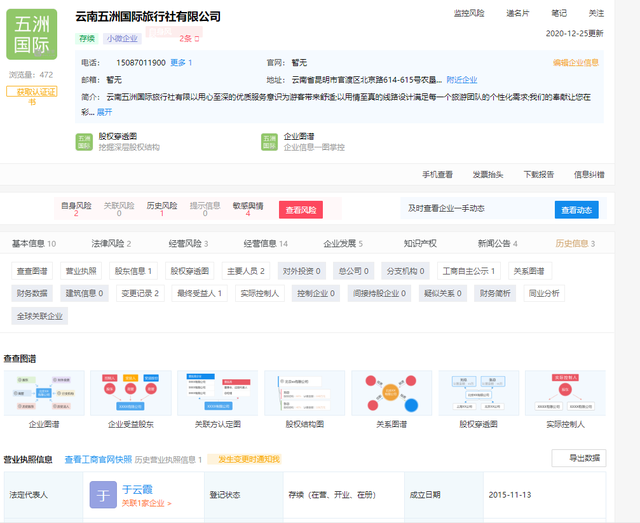The image size is (640, 523).
Task: Open the 企业图谱 thumbnail
Action: point(44,393)
